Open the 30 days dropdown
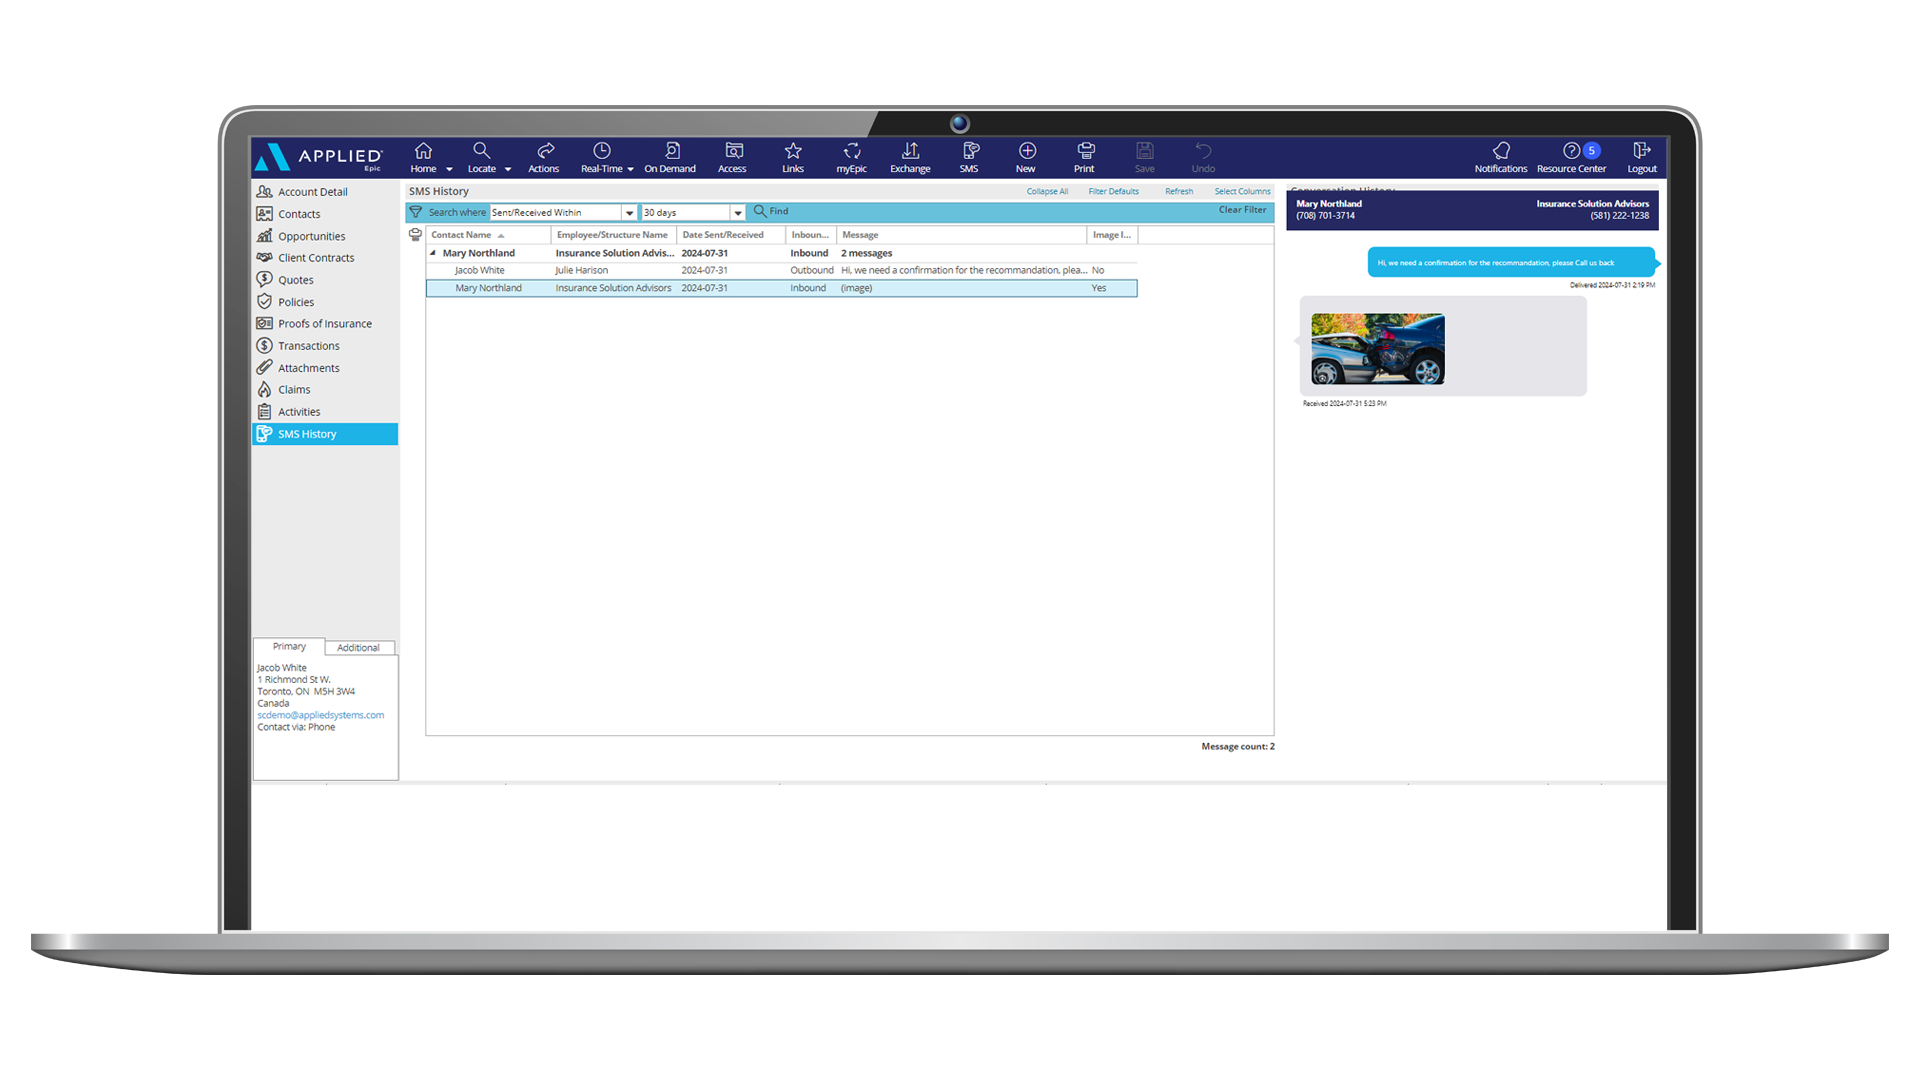The image size is (1920, 1080). pyautogui.click(x=738, y=213)
